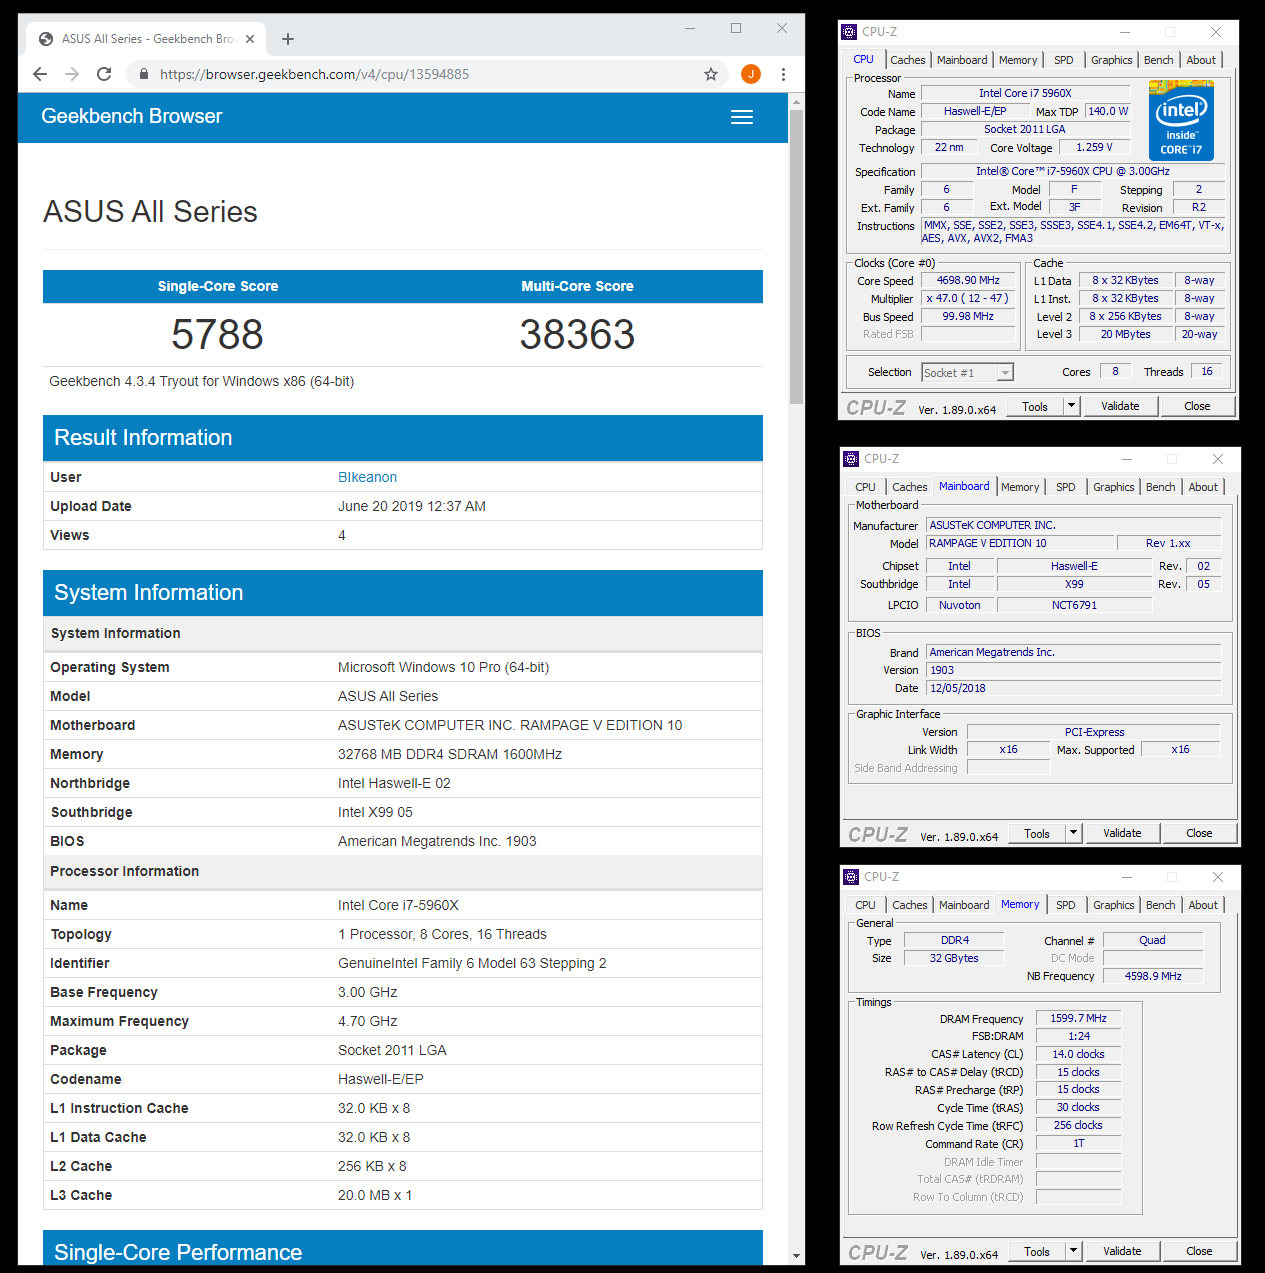The width and height of the screenshot is (1265, 1273).
Task: Click Close button in Mainboard window
Action: pyautogui.click(x=1199, y=833)
